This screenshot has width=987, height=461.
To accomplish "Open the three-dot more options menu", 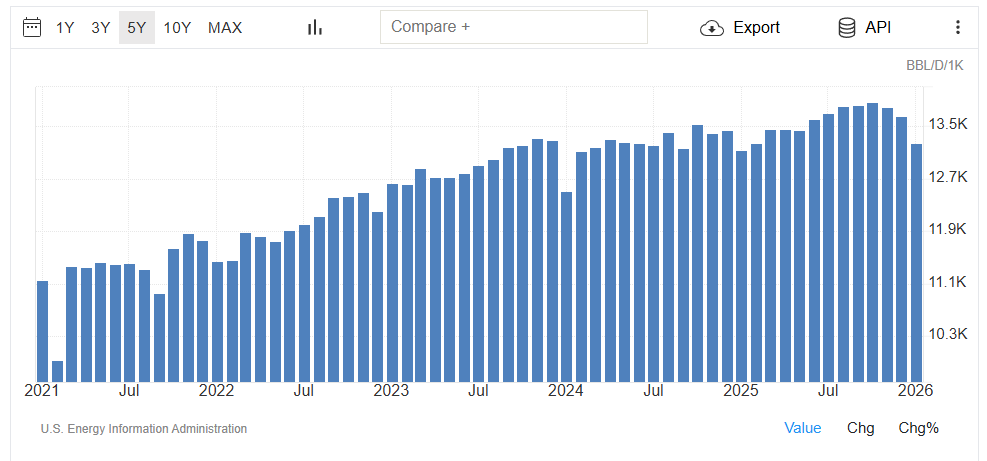I will (x=957, y=28).
